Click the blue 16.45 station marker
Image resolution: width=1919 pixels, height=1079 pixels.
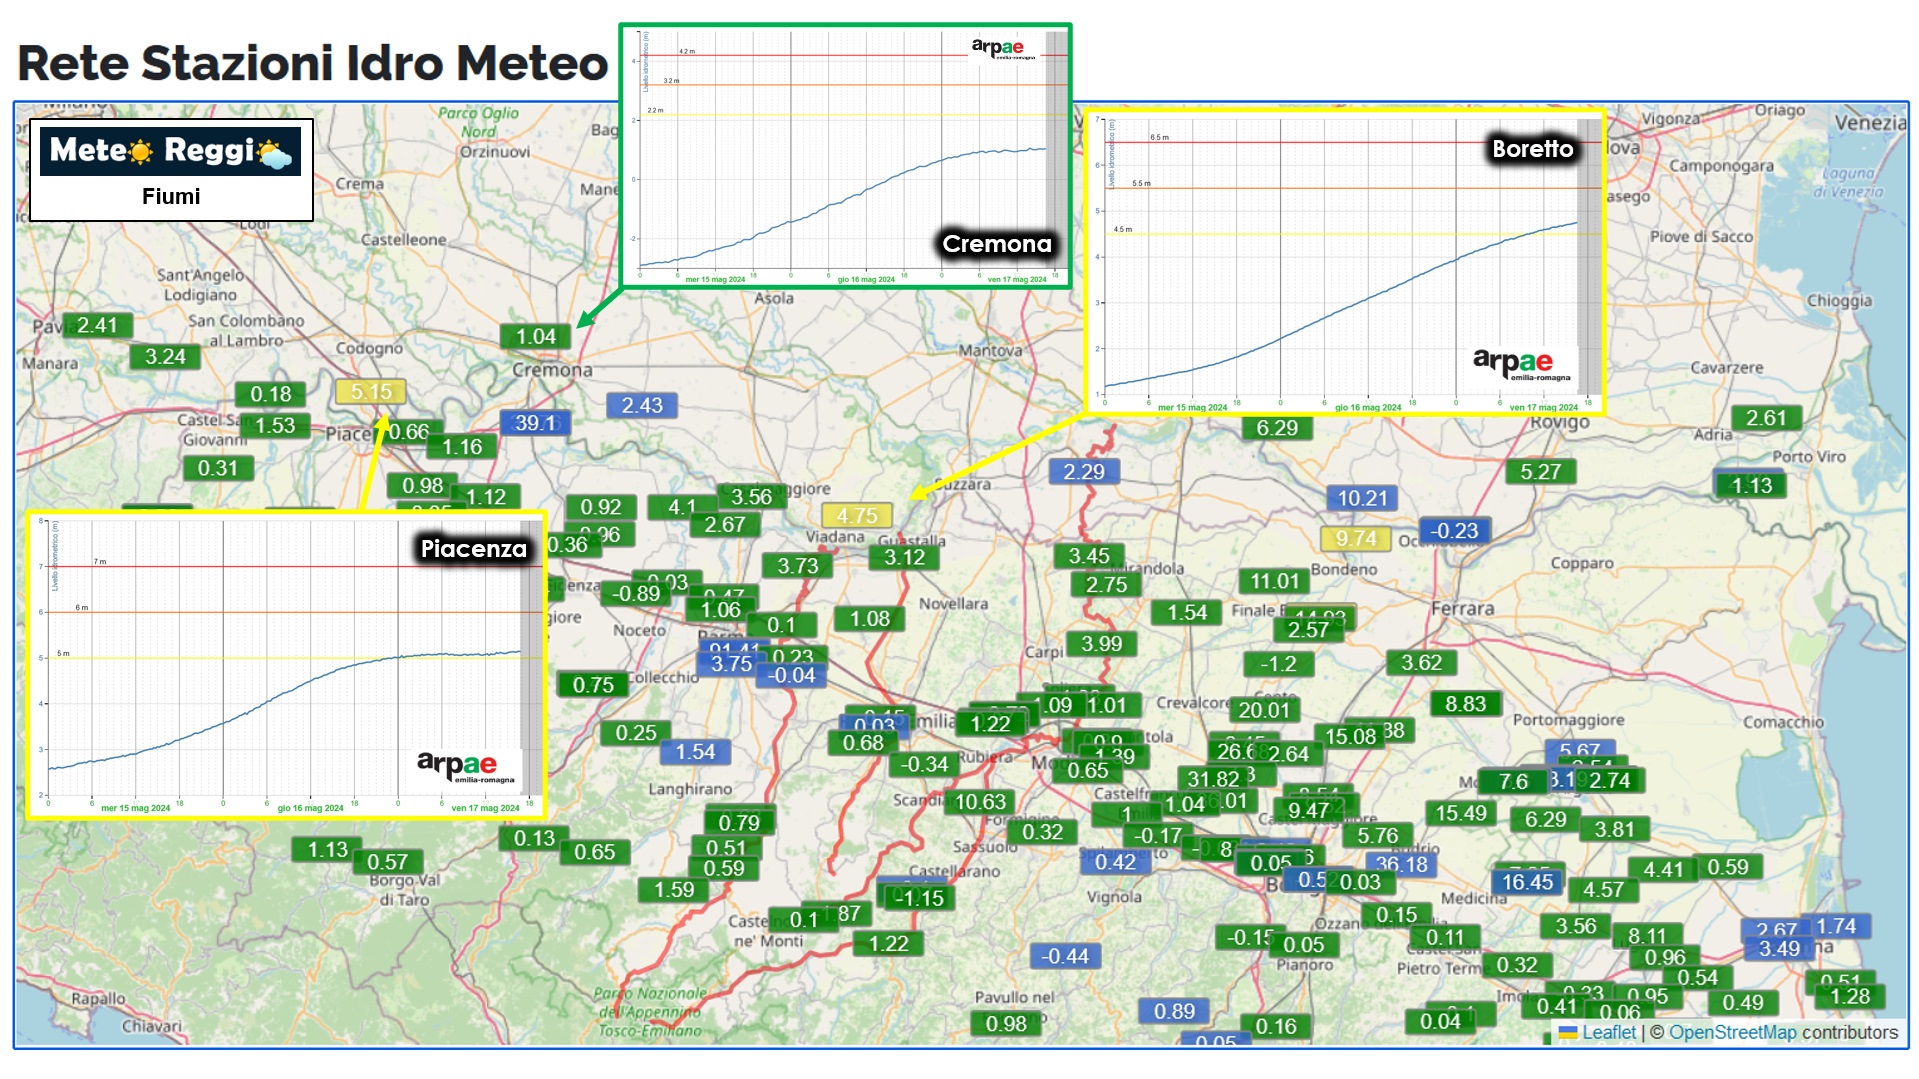click(x=1527, y=882)
